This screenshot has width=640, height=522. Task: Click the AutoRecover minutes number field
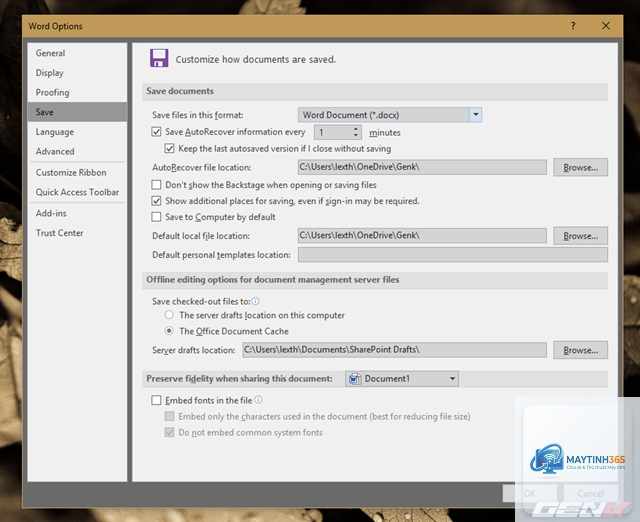(333, 132)
